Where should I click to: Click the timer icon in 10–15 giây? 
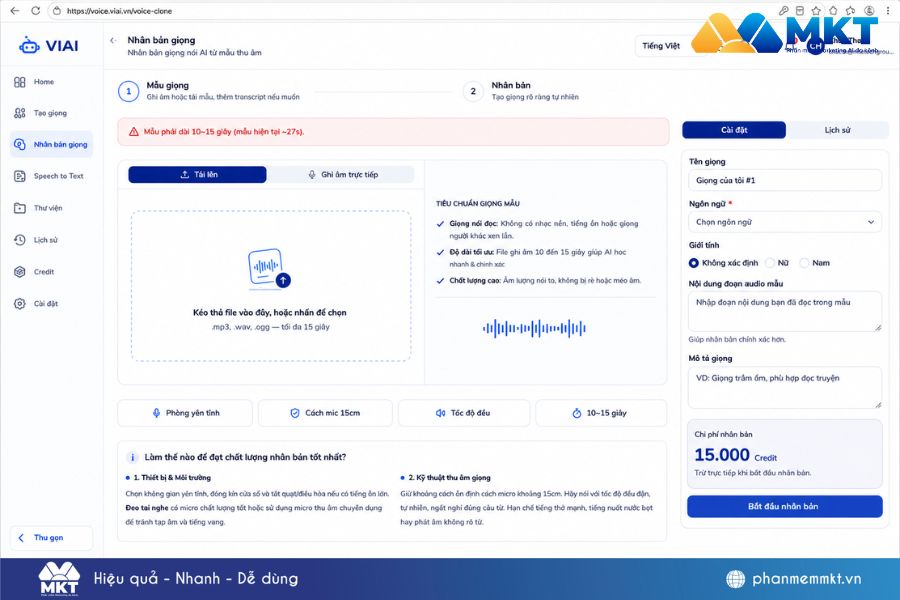pos(576,413)
